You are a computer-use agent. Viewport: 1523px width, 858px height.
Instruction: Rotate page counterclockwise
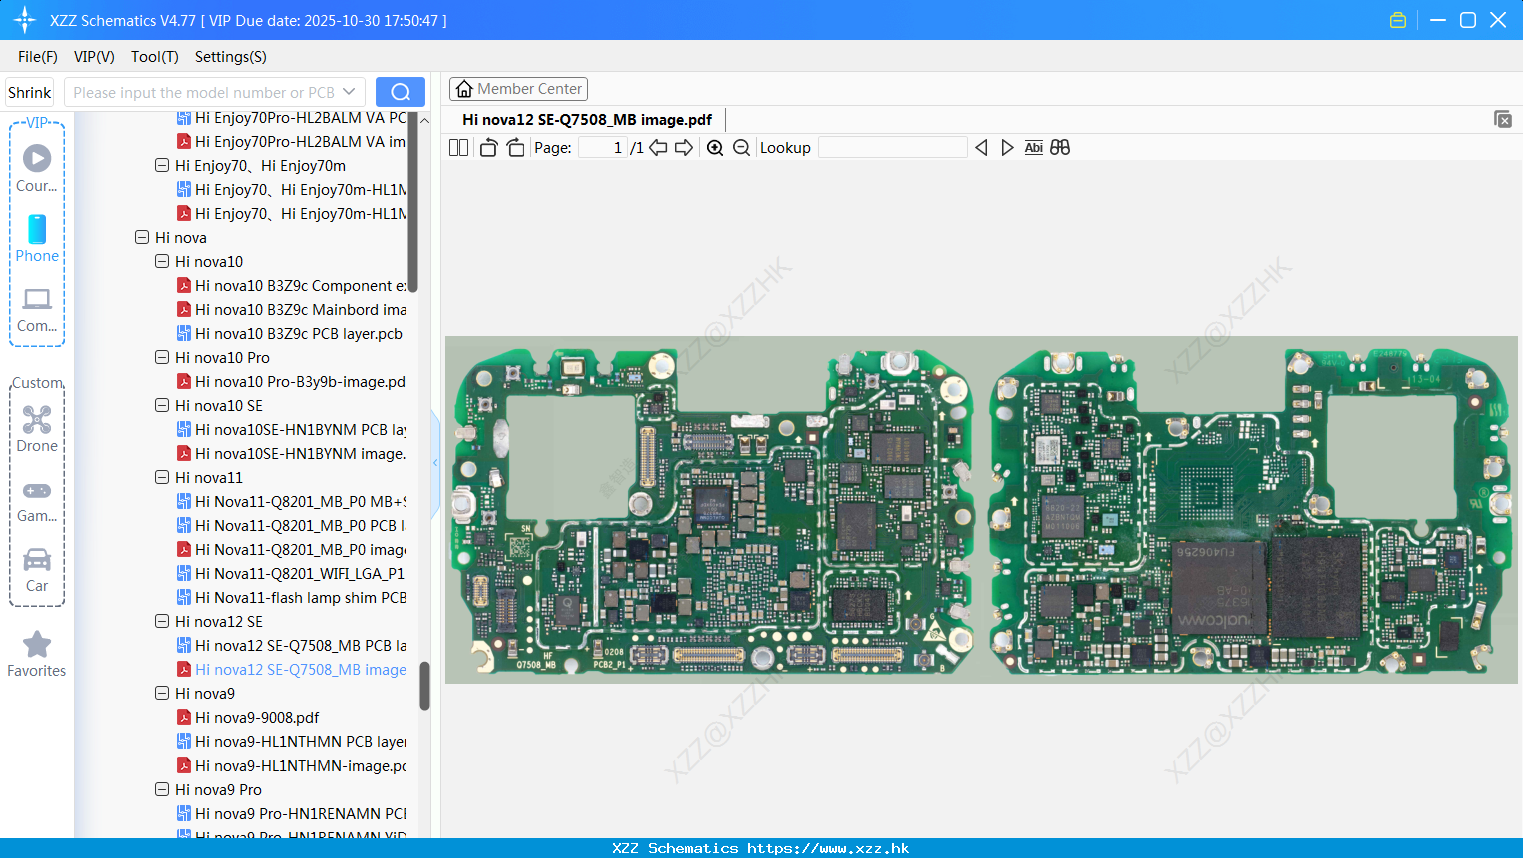tap(488, 147)
